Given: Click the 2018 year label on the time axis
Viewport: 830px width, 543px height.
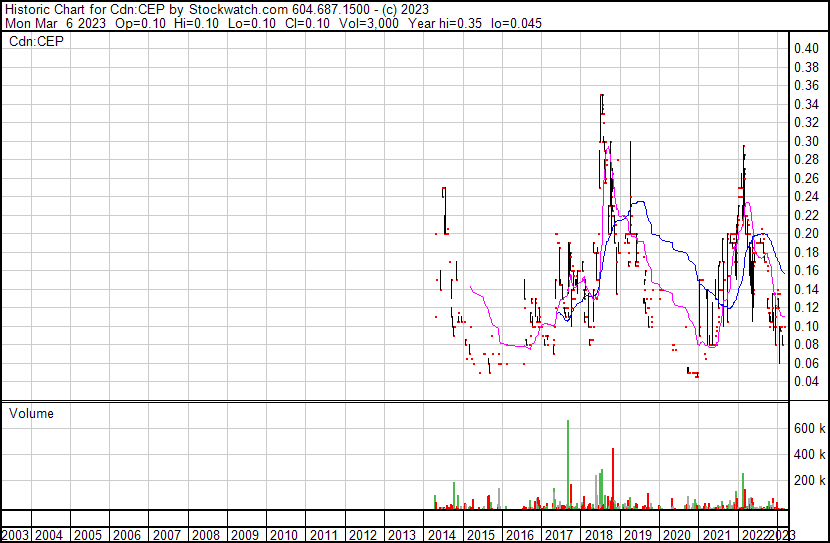Looking at the screenshot, I should 598,535.
